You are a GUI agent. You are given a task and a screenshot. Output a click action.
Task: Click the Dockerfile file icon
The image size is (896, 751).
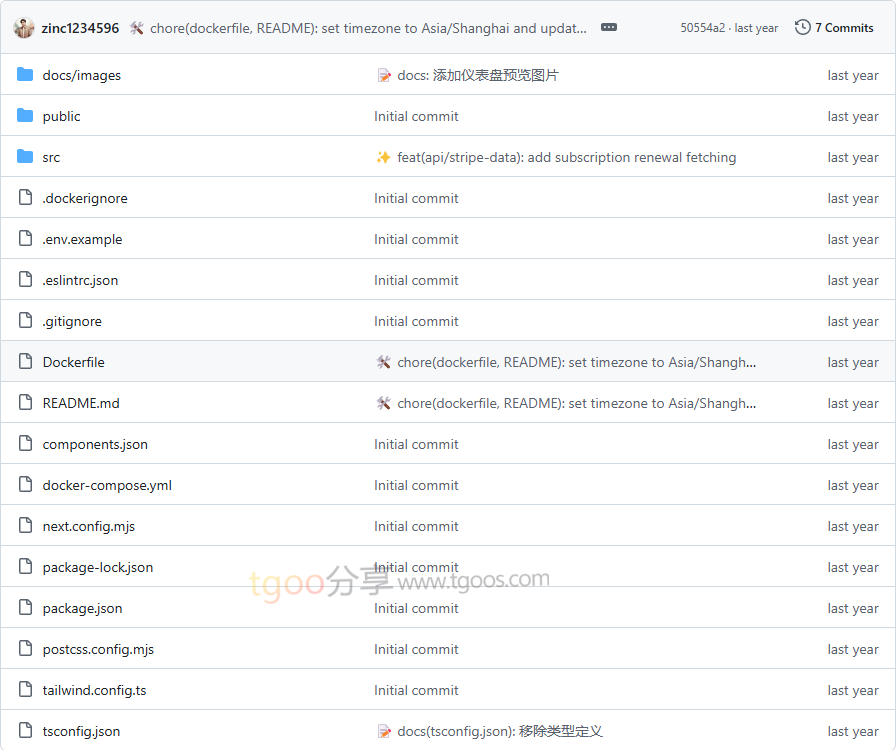25,362
